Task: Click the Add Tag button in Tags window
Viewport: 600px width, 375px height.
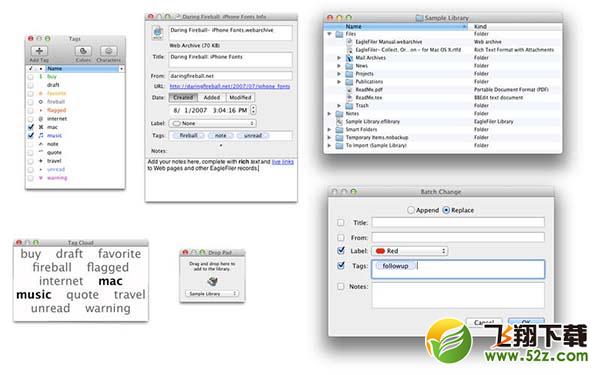Action: [39, 51]
